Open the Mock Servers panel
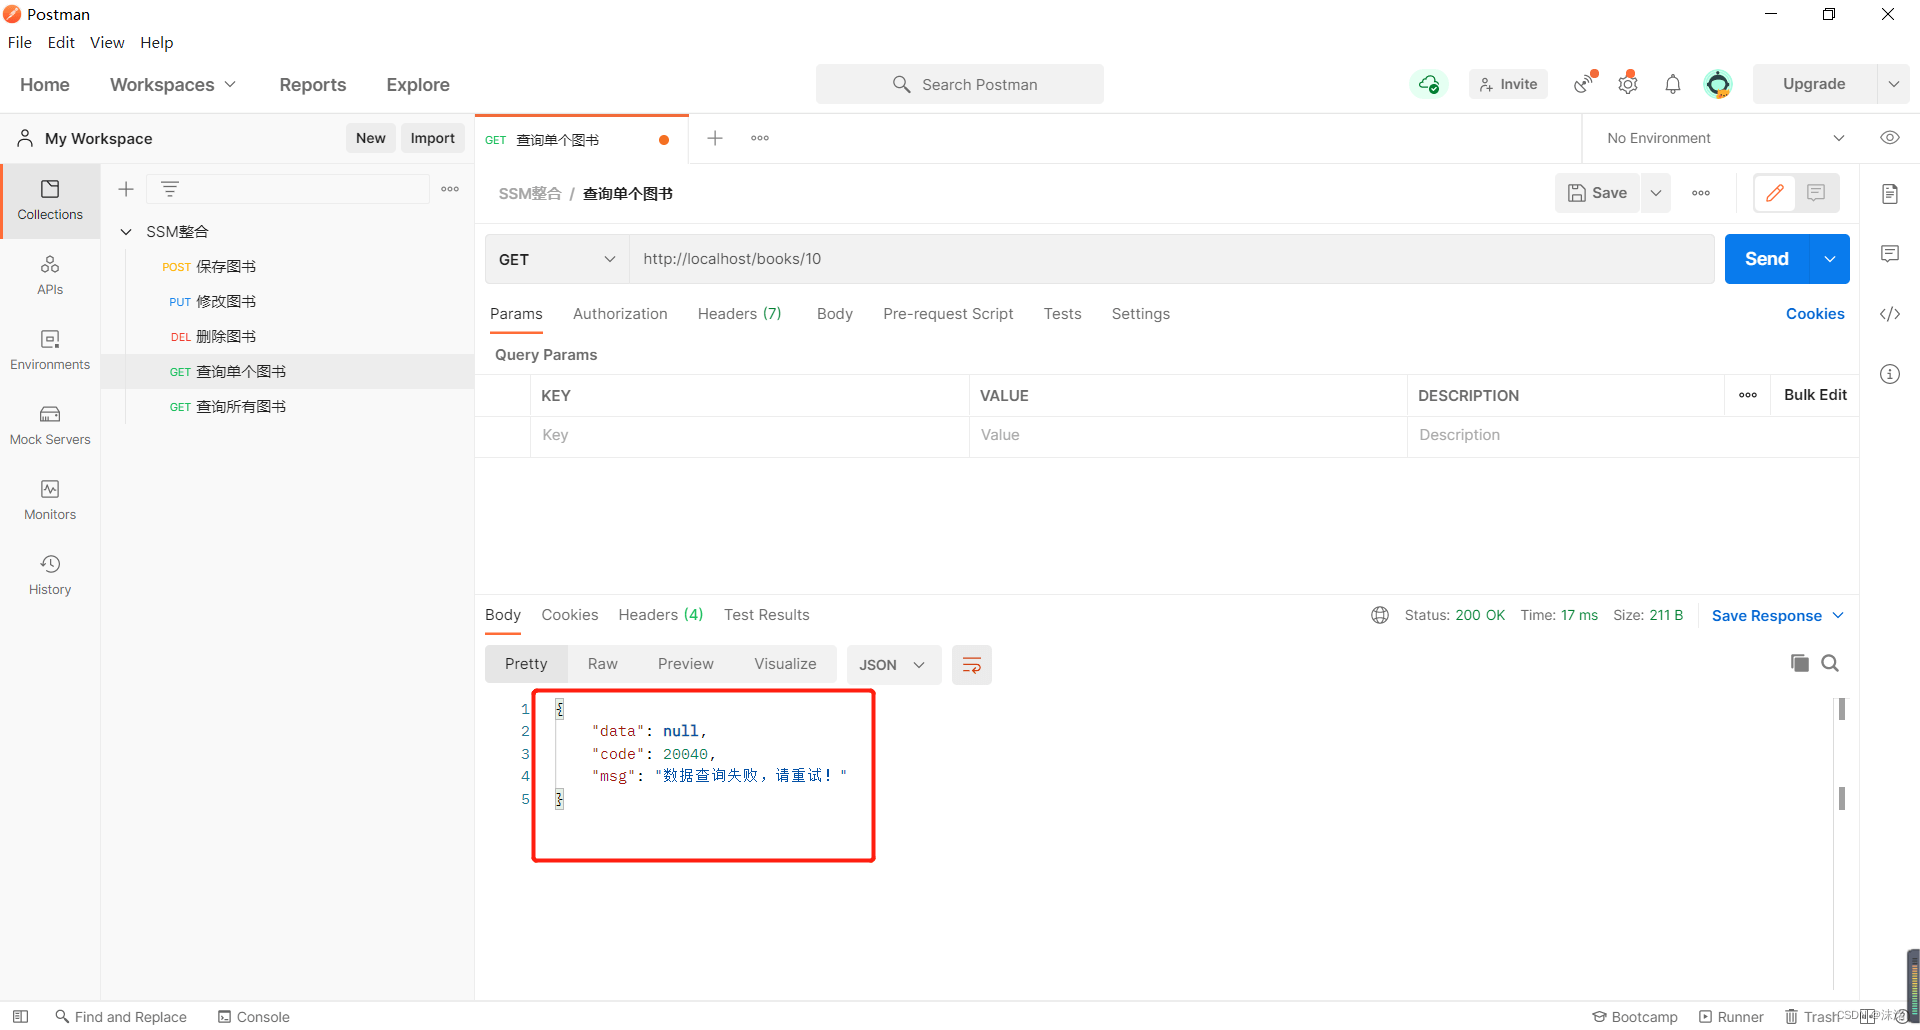 click(x=50, y=425)
